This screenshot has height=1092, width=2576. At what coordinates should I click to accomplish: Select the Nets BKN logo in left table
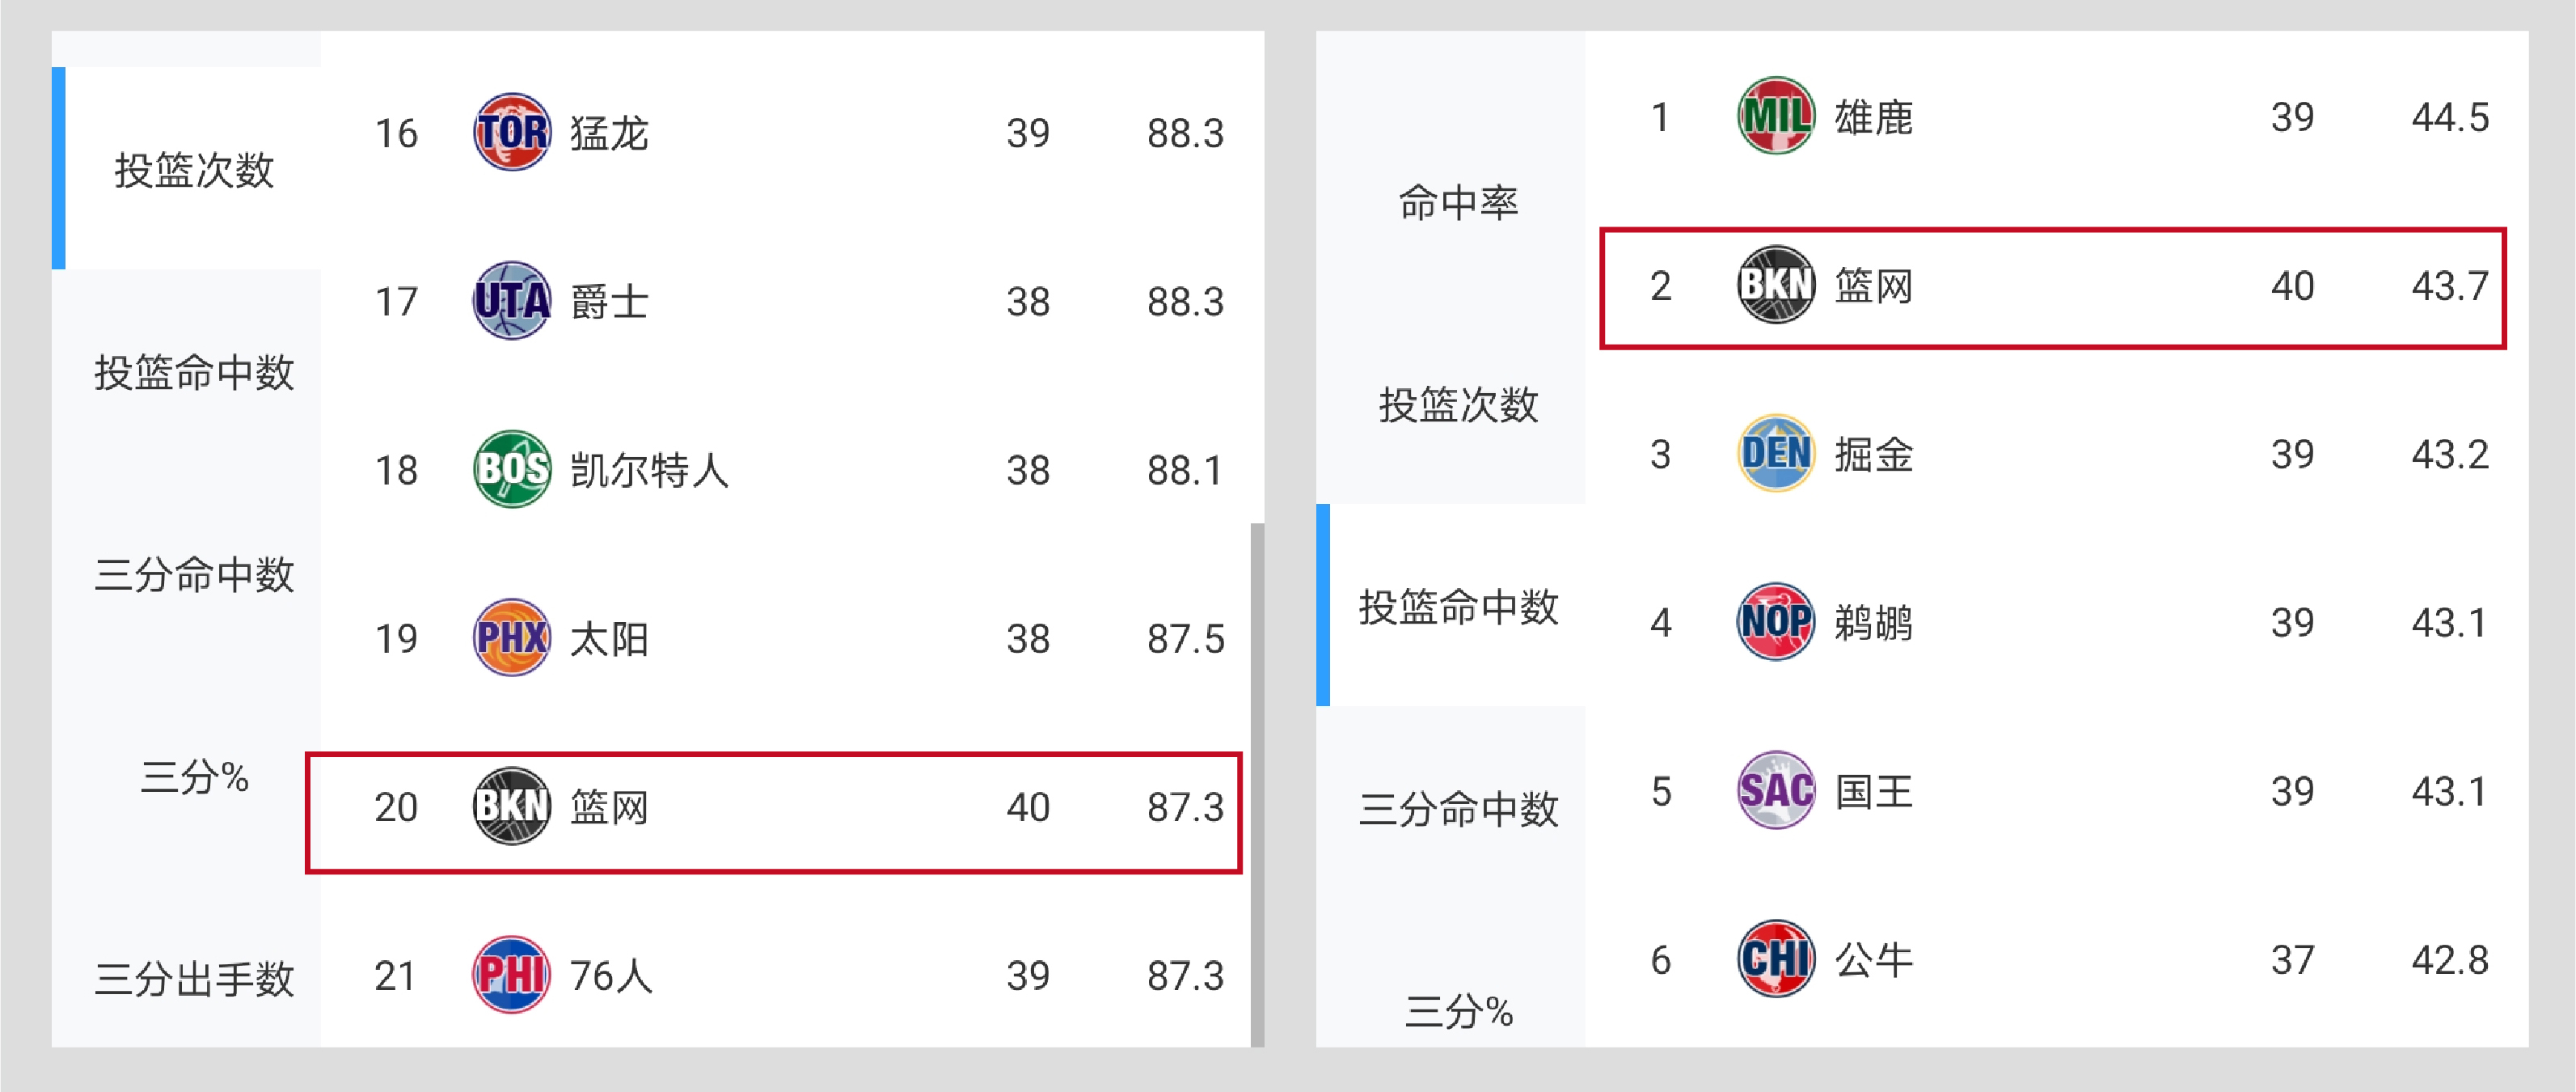click(510, 806)
